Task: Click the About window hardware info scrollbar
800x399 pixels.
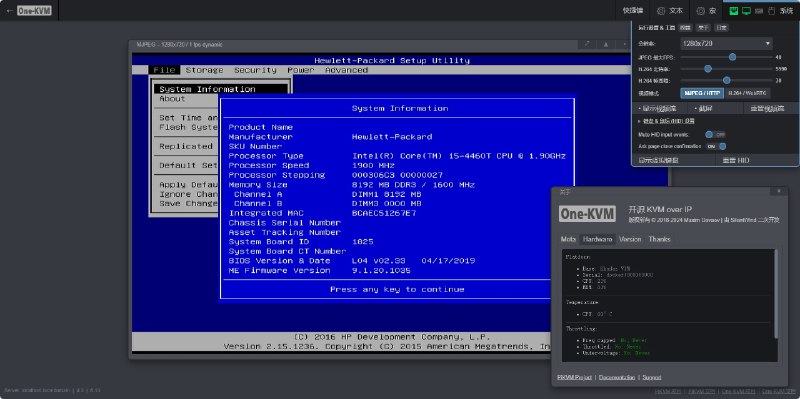Action: pyautogui.click(x=776, y=295)
